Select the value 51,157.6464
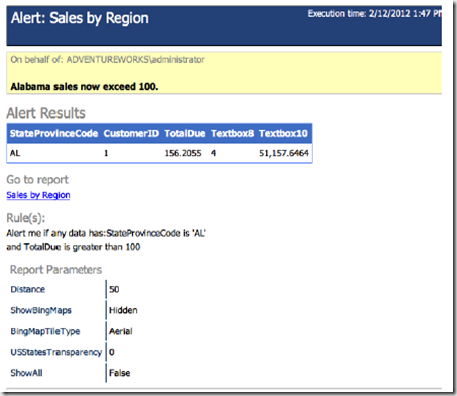457x396 pixels. click(284, 153)
